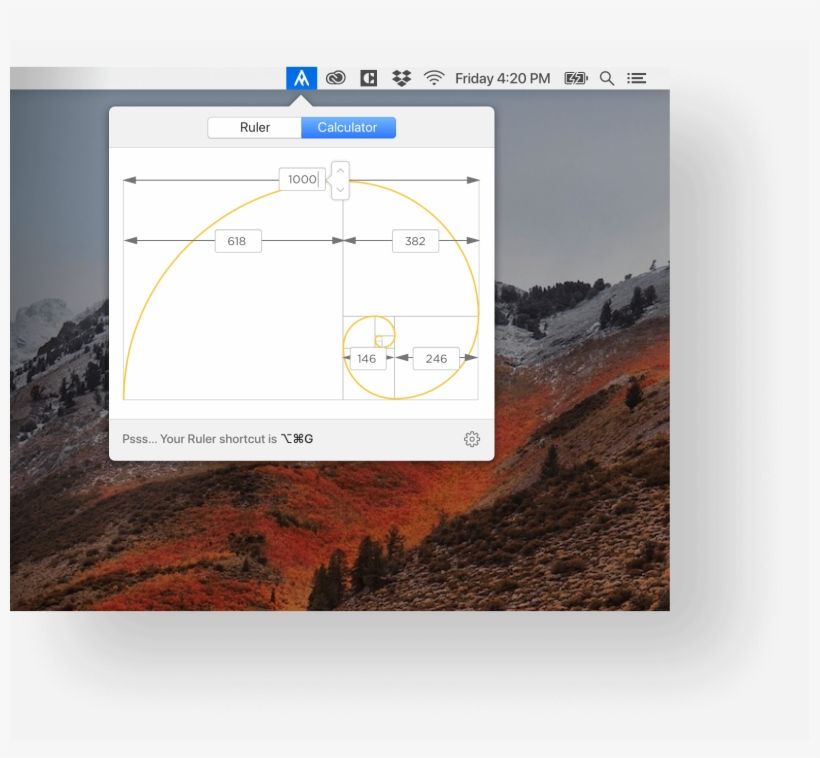
Task: Click the 246 value box
Action: pos(436,357)
